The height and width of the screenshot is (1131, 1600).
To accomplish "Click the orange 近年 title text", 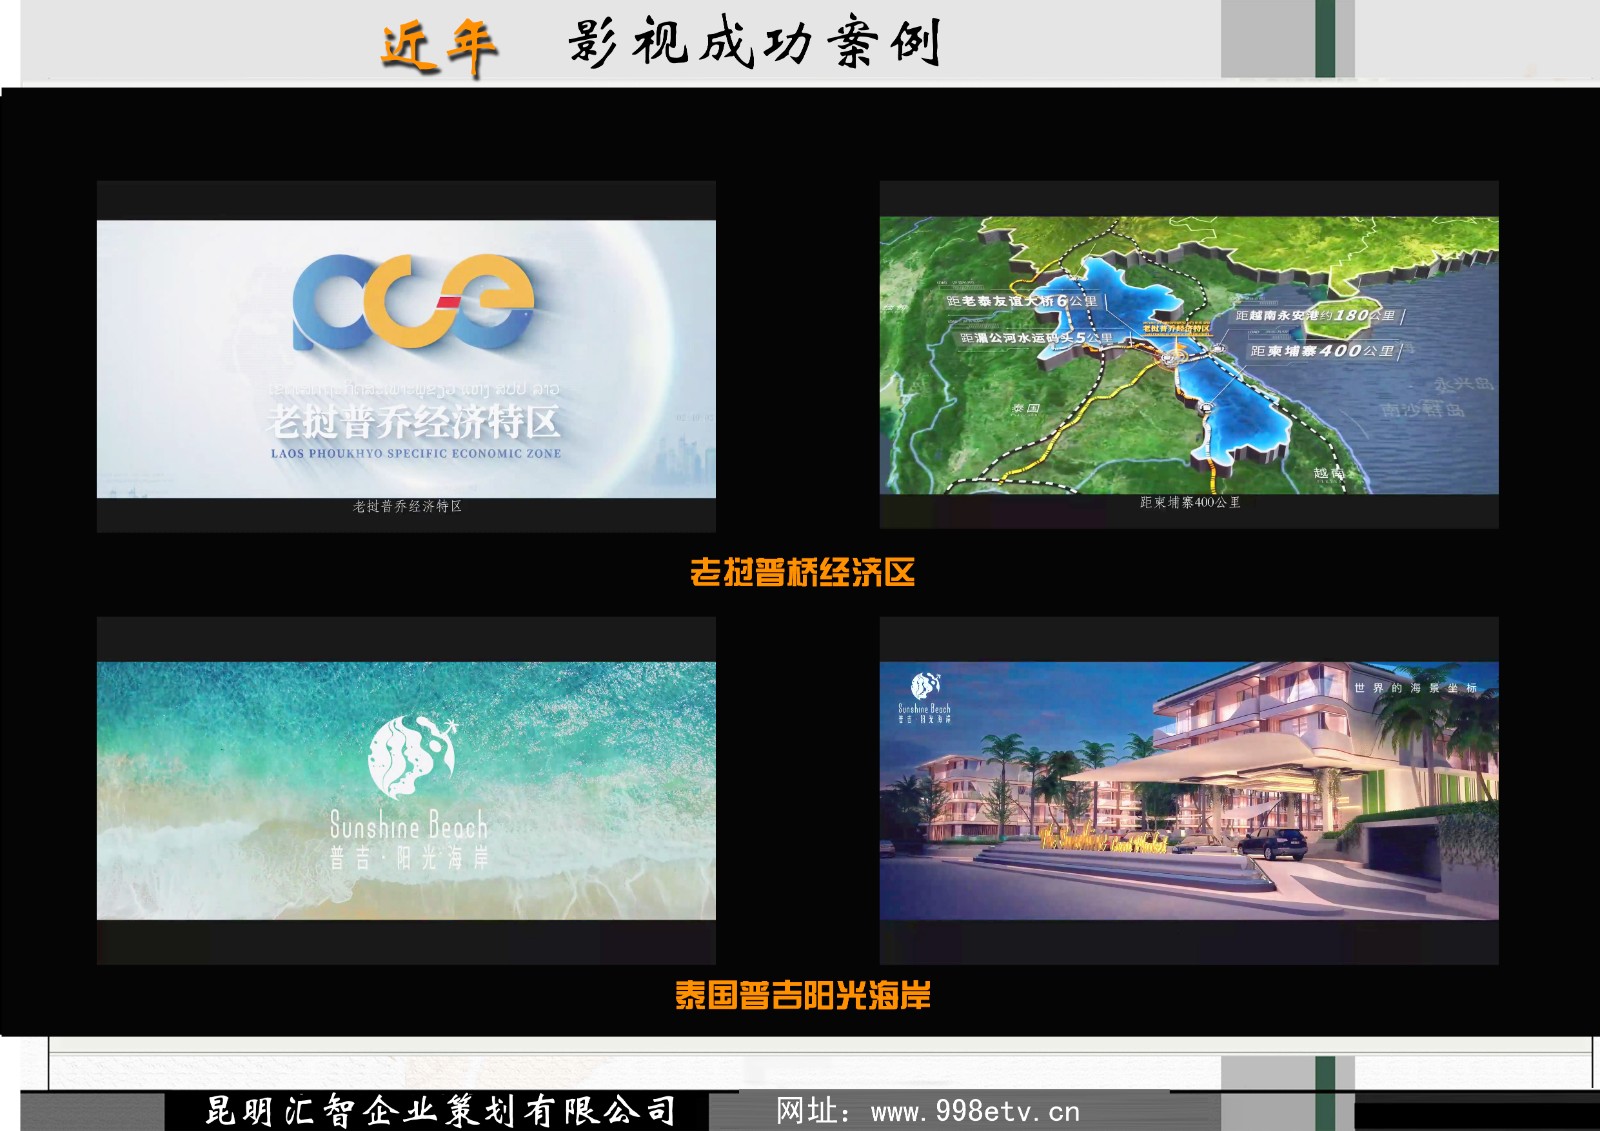I will (x=439, y=46).
